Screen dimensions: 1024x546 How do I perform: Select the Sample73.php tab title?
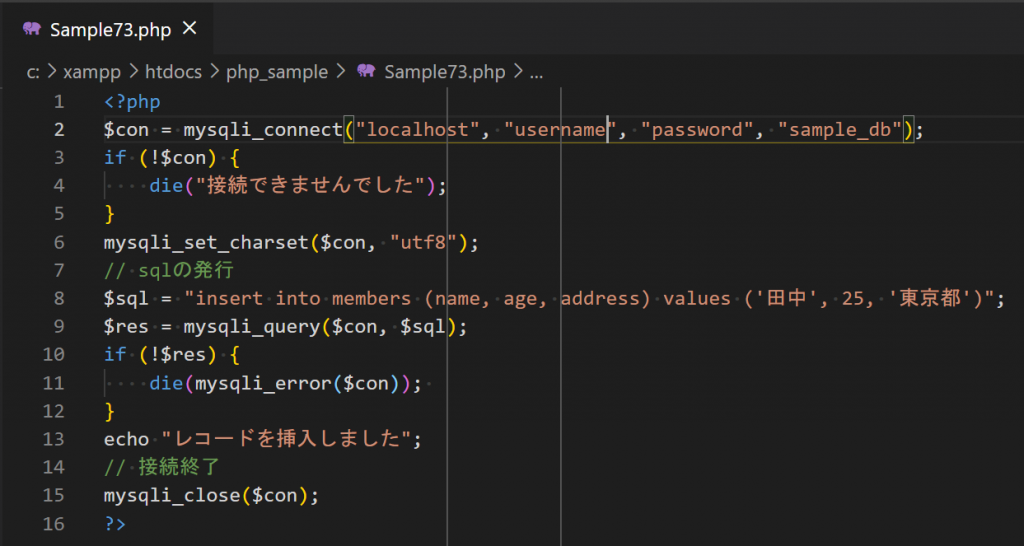pyautogui.click(x=110, y=28)
